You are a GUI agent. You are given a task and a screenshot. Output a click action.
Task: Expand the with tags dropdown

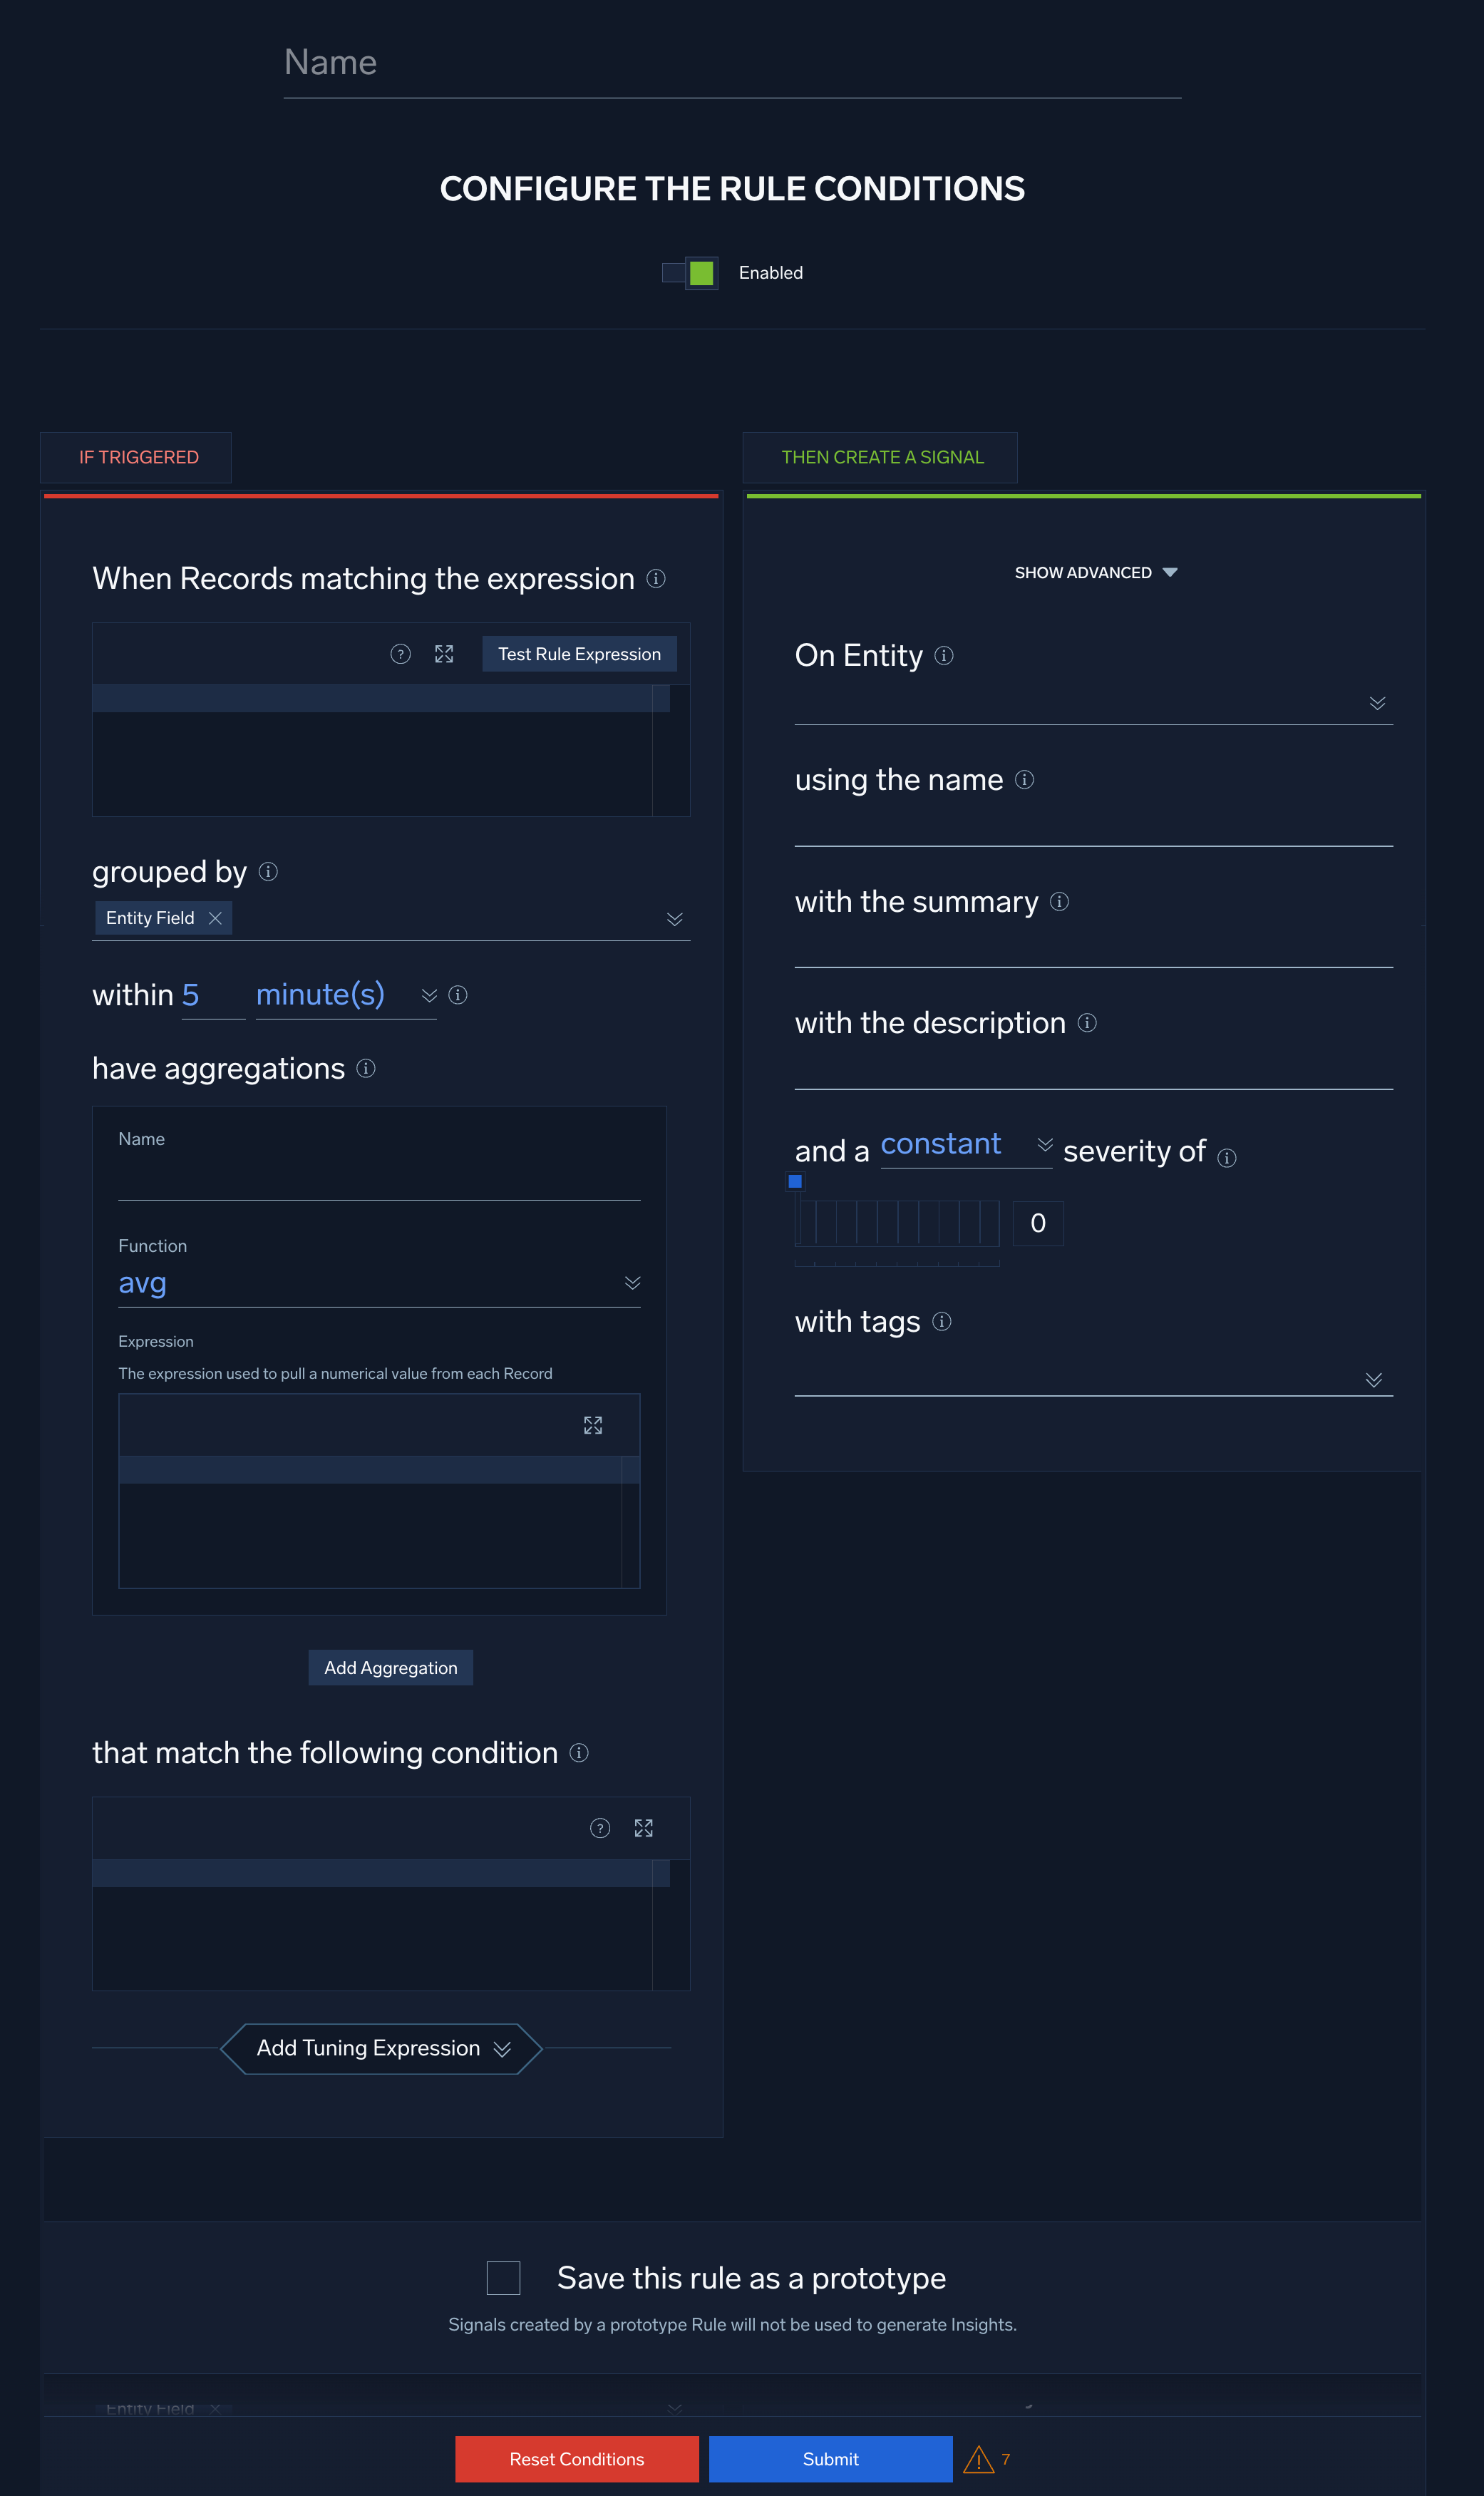tap(1374, 1380)
